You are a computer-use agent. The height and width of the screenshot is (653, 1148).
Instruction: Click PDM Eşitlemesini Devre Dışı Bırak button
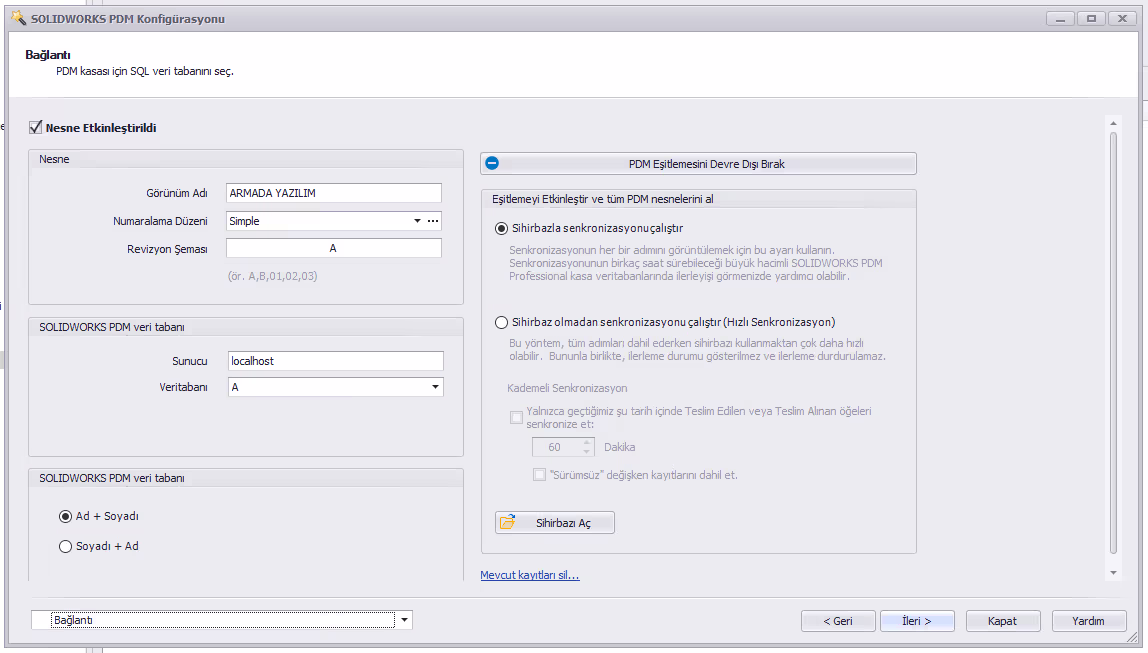(698, 163)
